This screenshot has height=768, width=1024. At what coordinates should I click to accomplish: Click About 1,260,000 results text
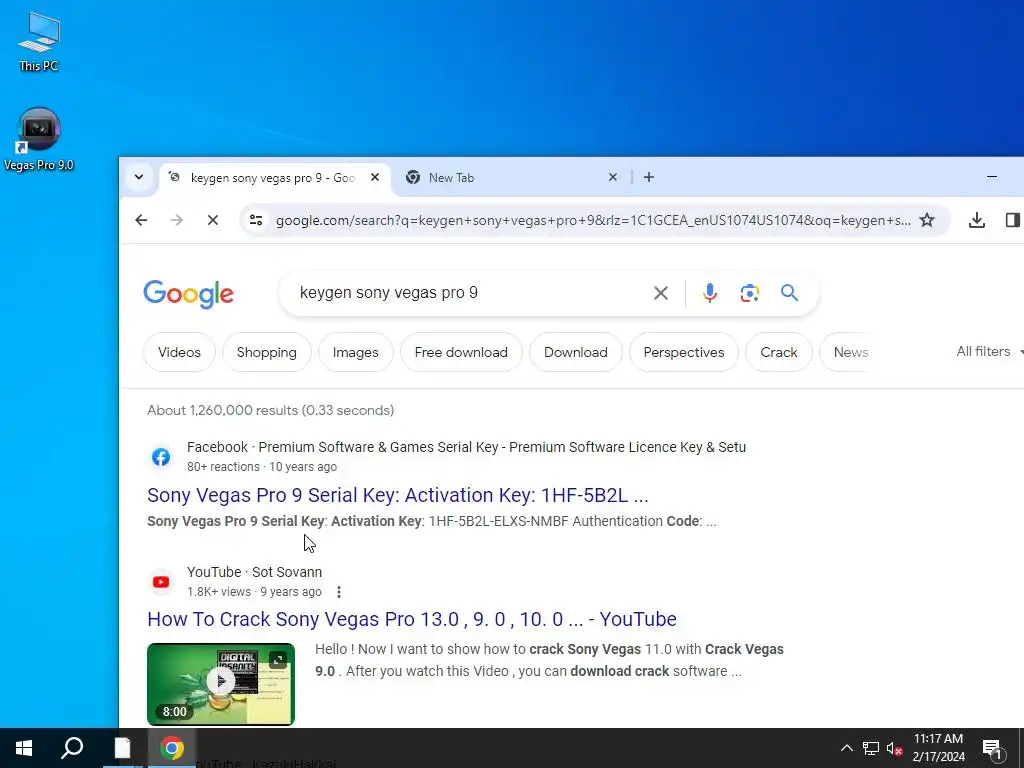pyautogui.click(x=270, y=410)
